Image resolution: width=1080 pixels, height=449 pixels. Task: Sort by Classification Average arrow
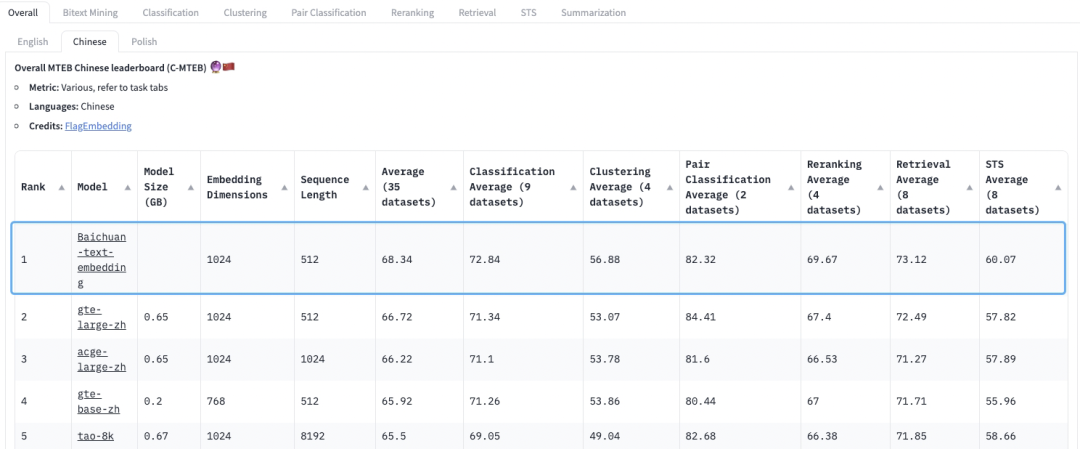(x=573, y=187)
